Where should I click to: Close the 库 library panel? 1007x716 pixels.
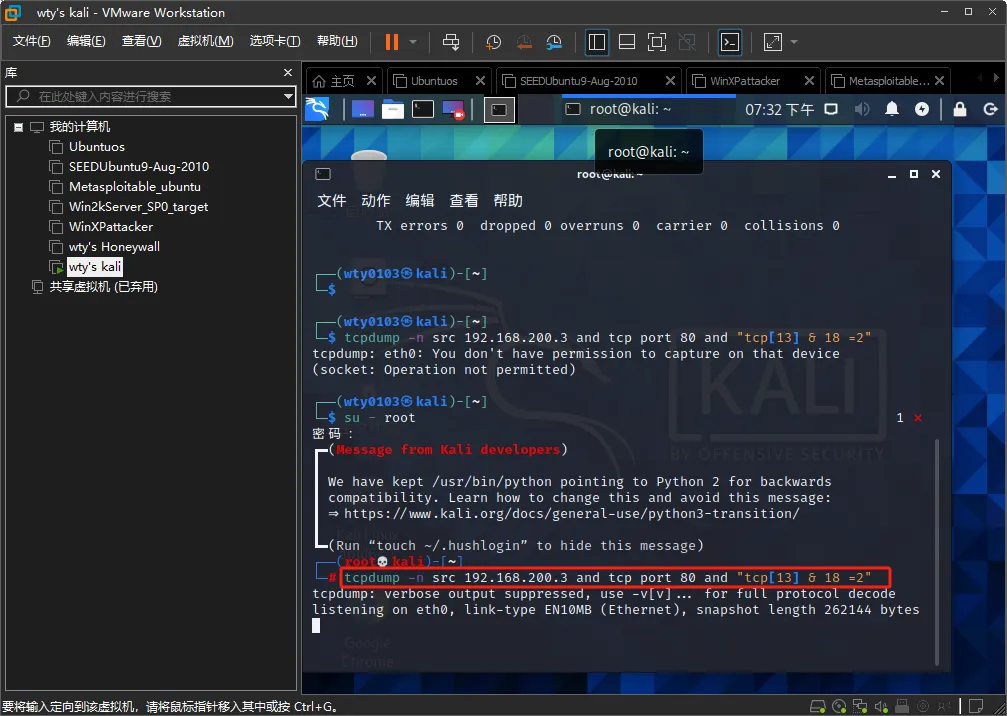click(288, 73)
